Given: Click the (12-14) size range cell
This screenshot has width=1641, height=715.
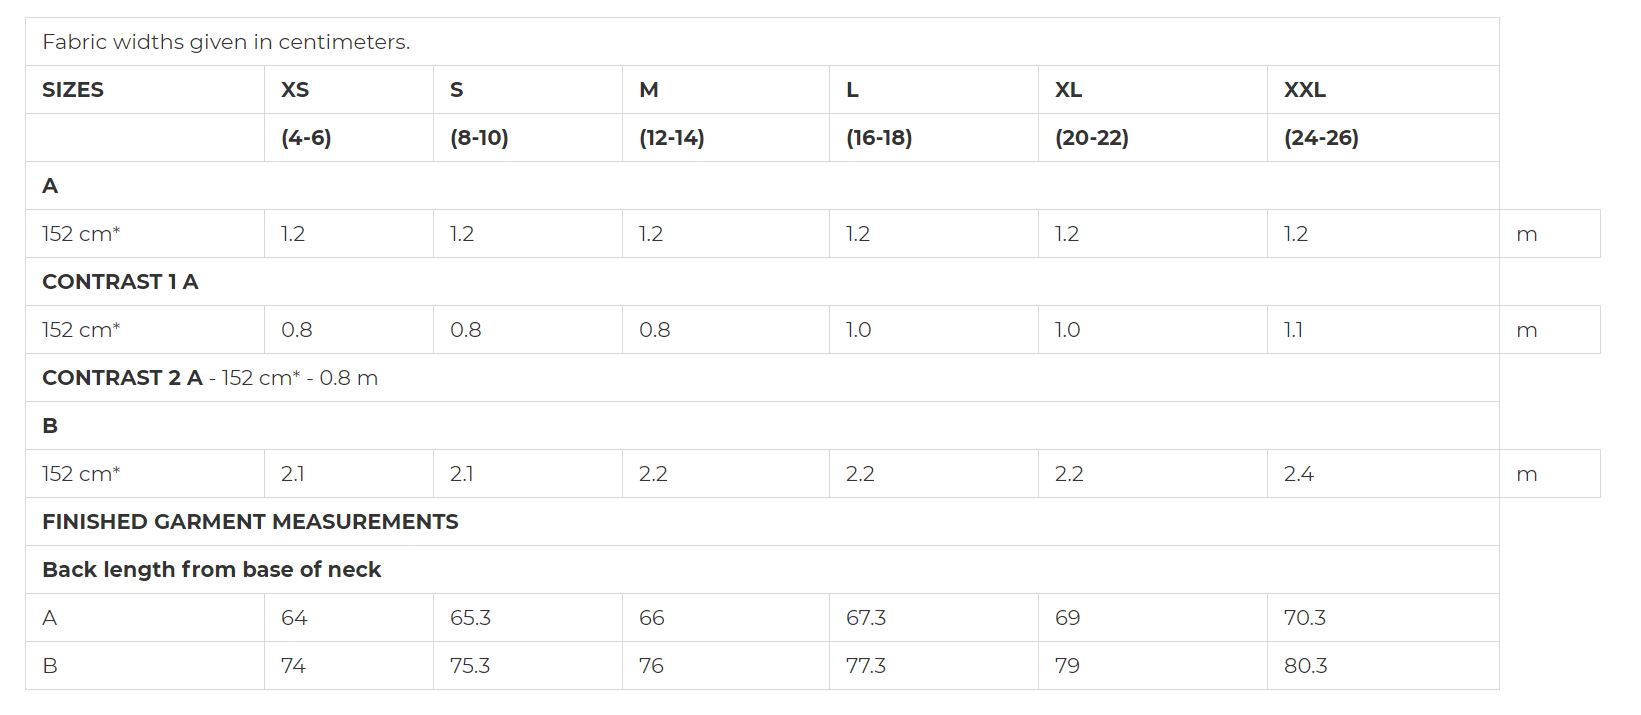Looking at the screenshot, I should tap(725, 138).
